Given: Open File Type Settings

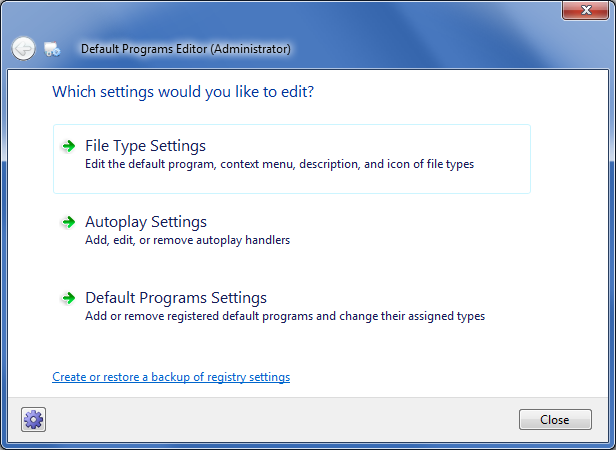Looking at the screenshot, I should (x=146, y=146).
